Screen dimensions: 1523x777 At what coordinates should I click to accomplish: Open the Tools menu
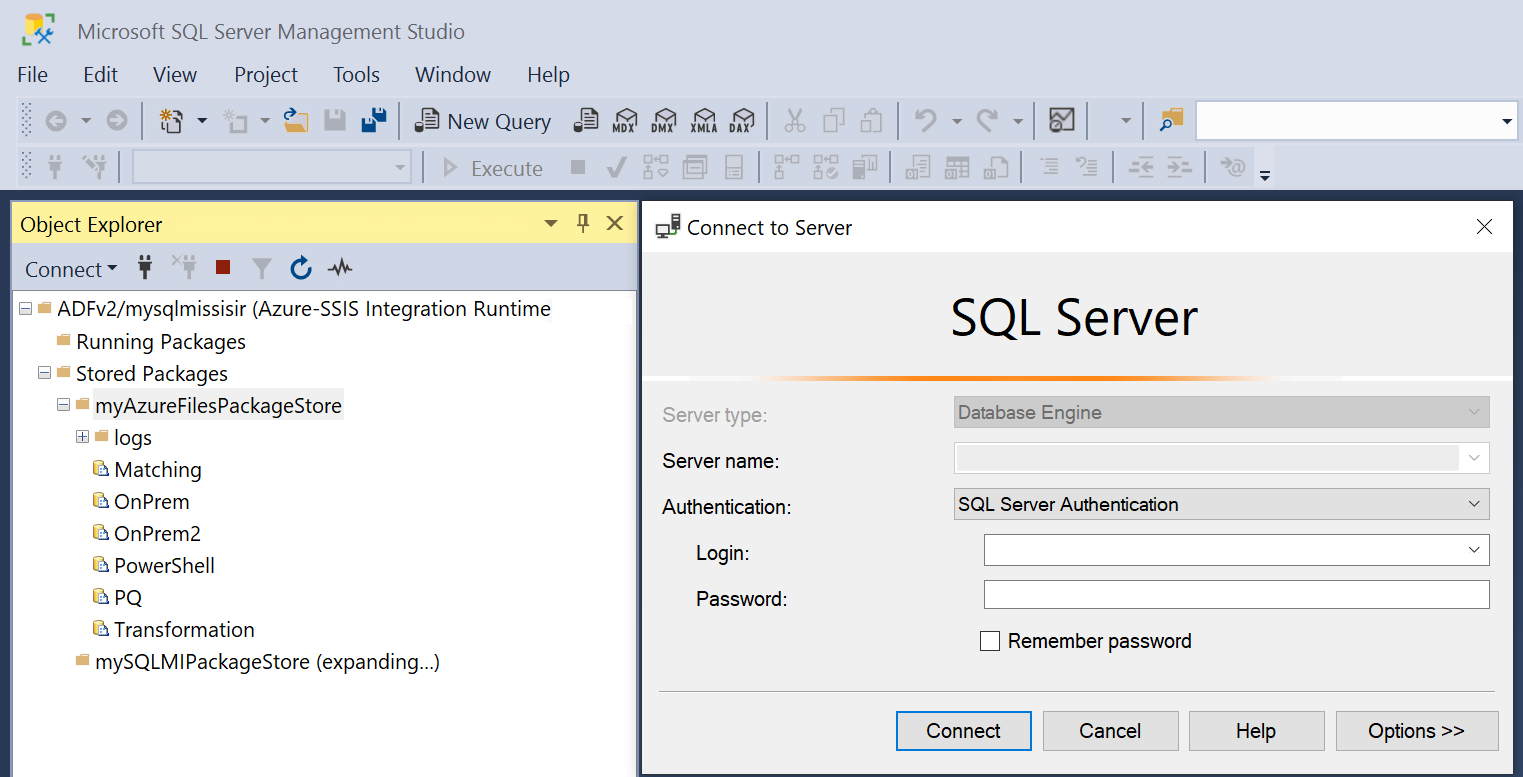356,74
